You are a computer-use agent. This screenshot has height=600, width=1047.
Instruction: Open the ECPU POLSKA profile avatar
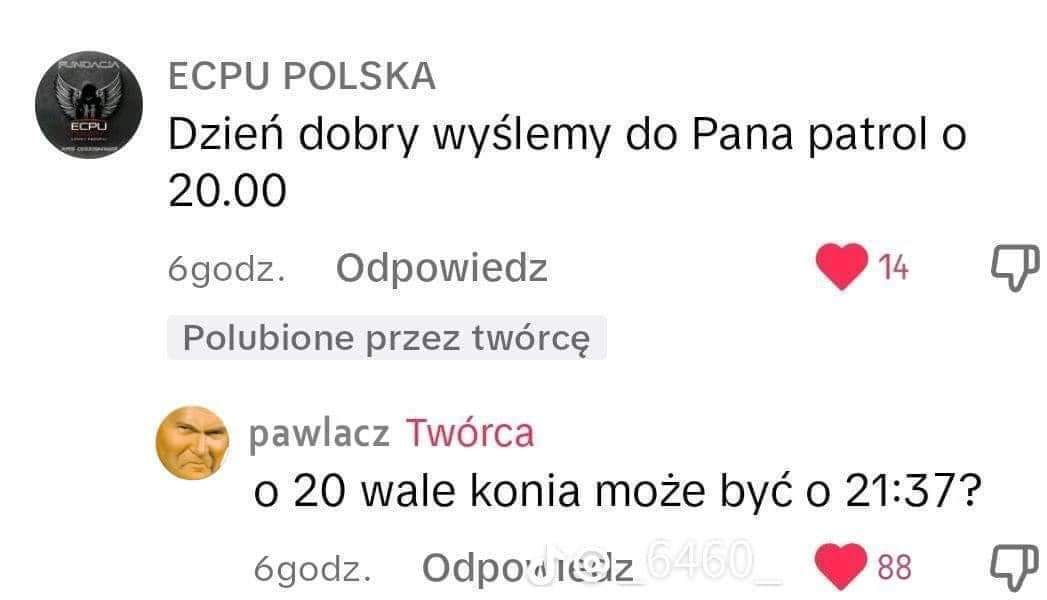tap(89, 105)
